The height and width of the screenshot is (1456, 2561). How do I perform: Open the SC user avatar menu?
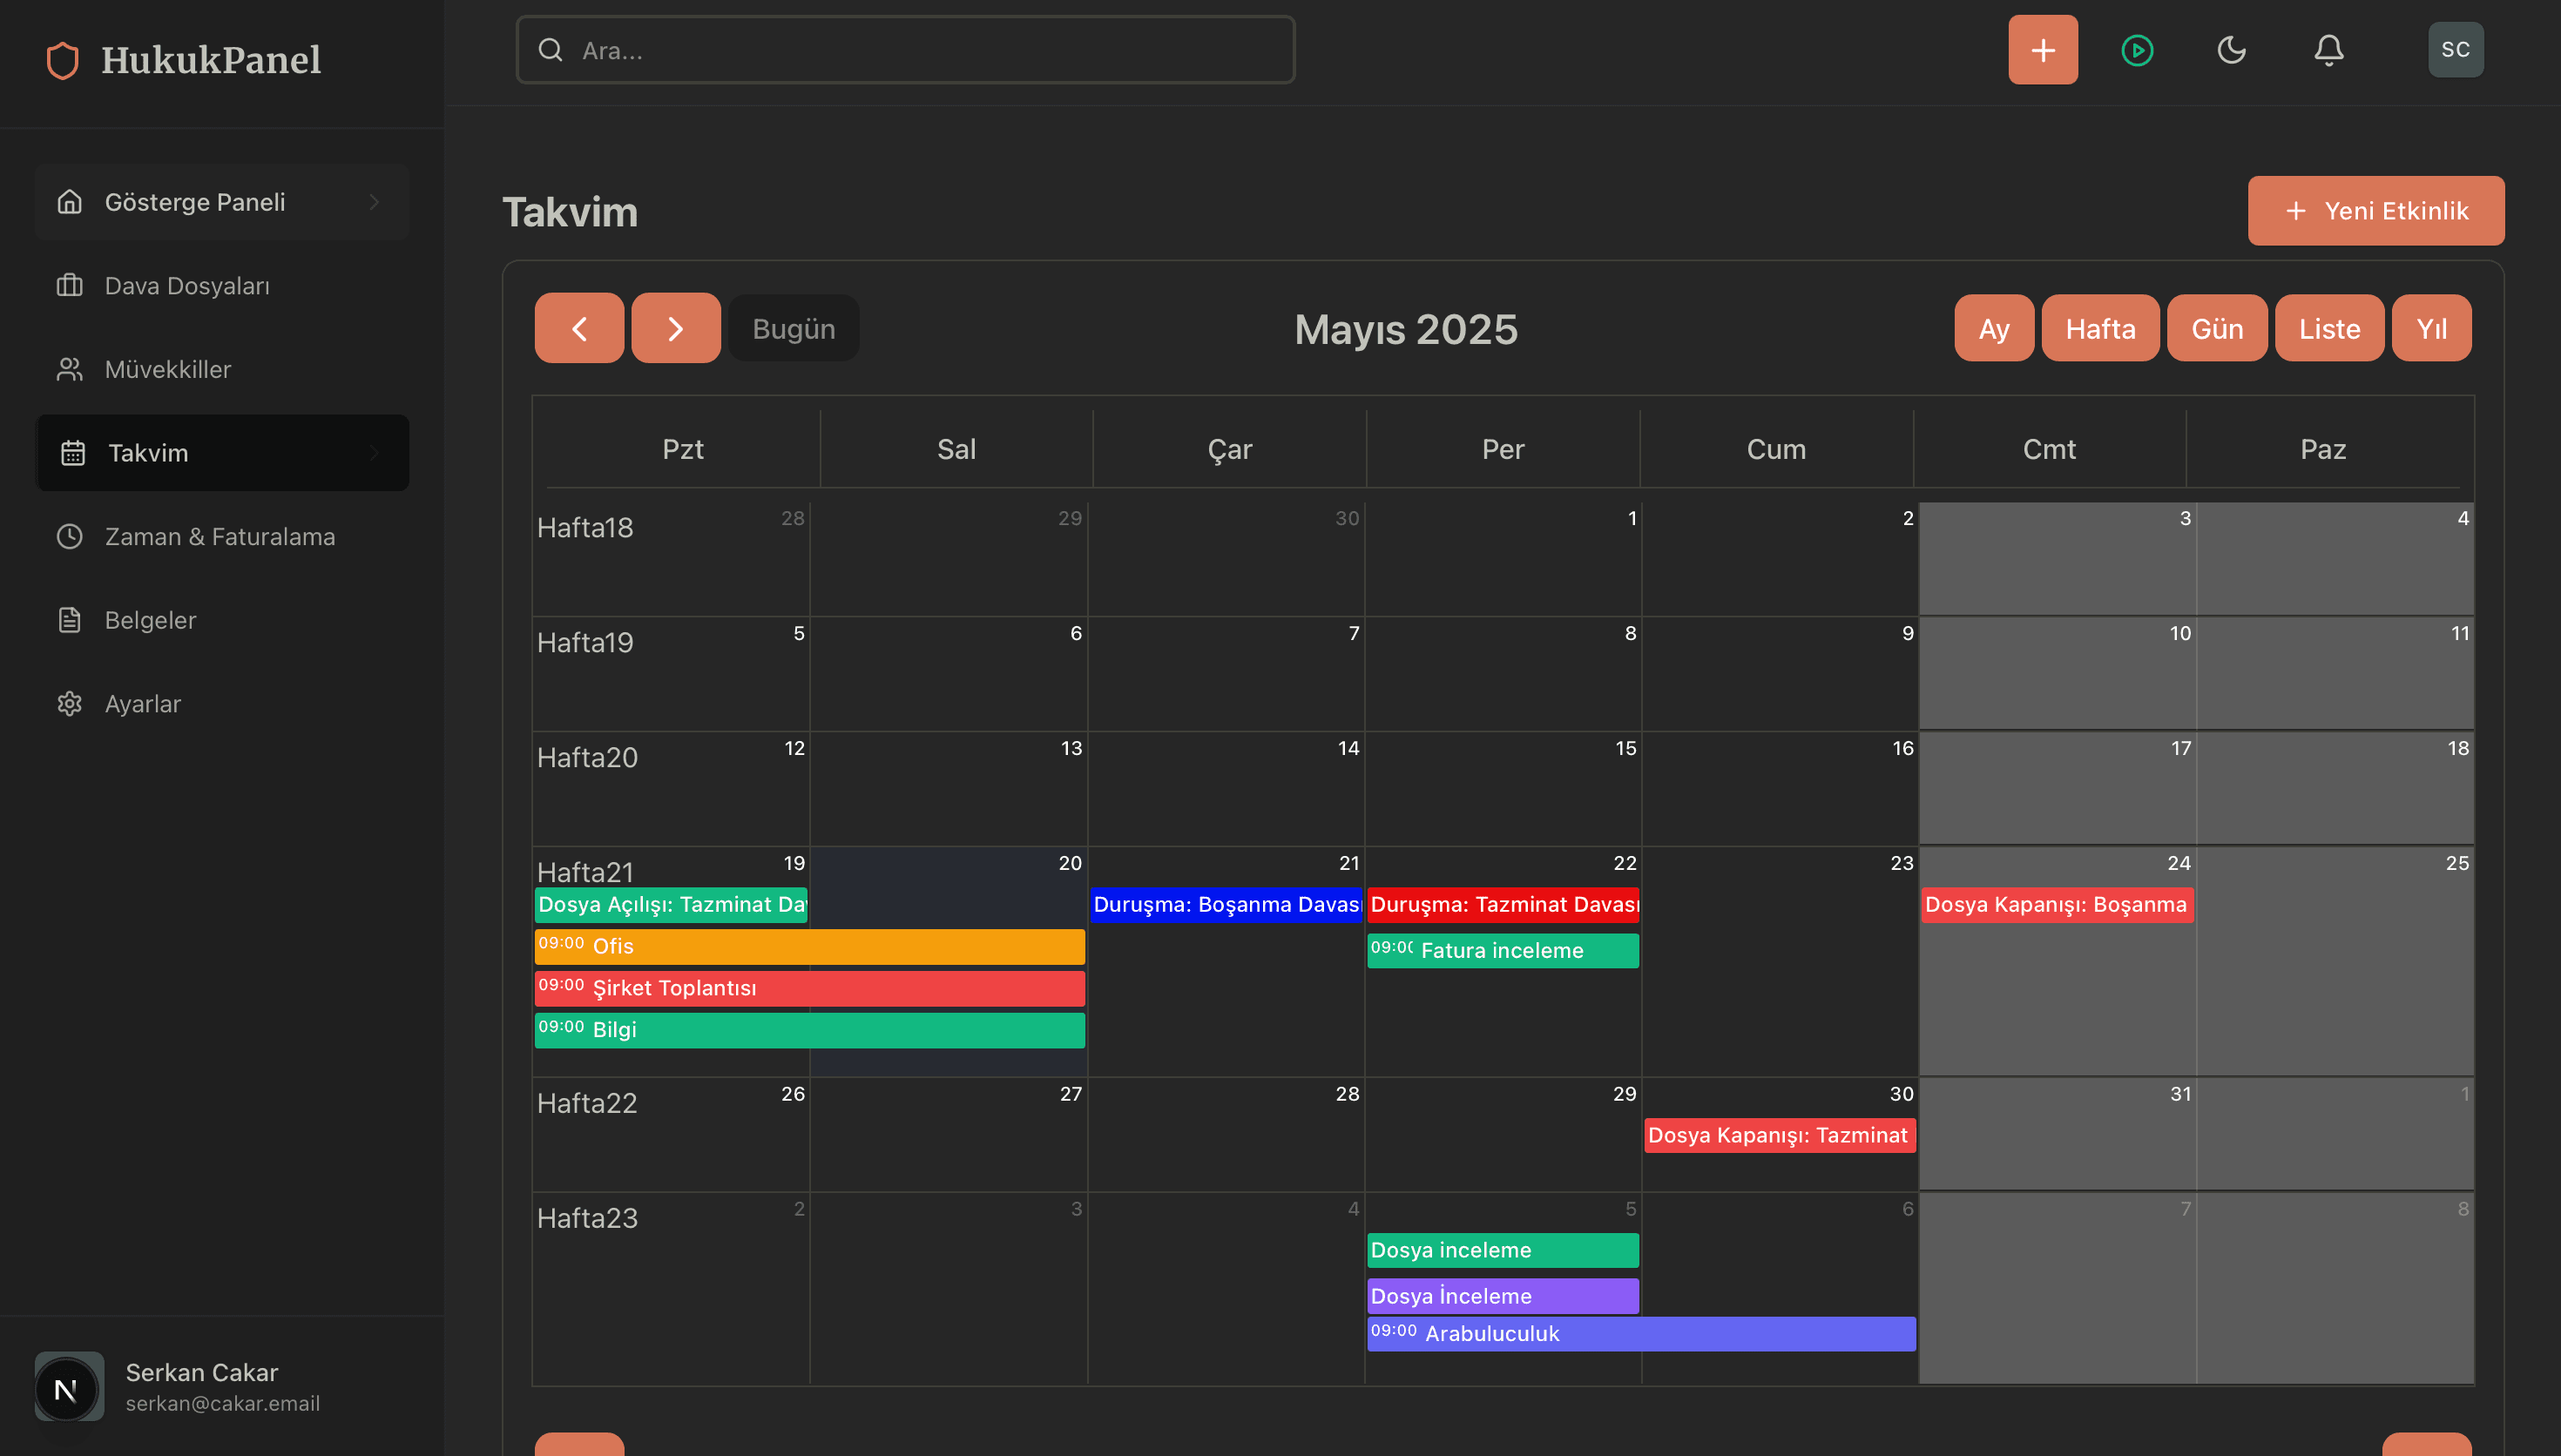coord(2455,50)
